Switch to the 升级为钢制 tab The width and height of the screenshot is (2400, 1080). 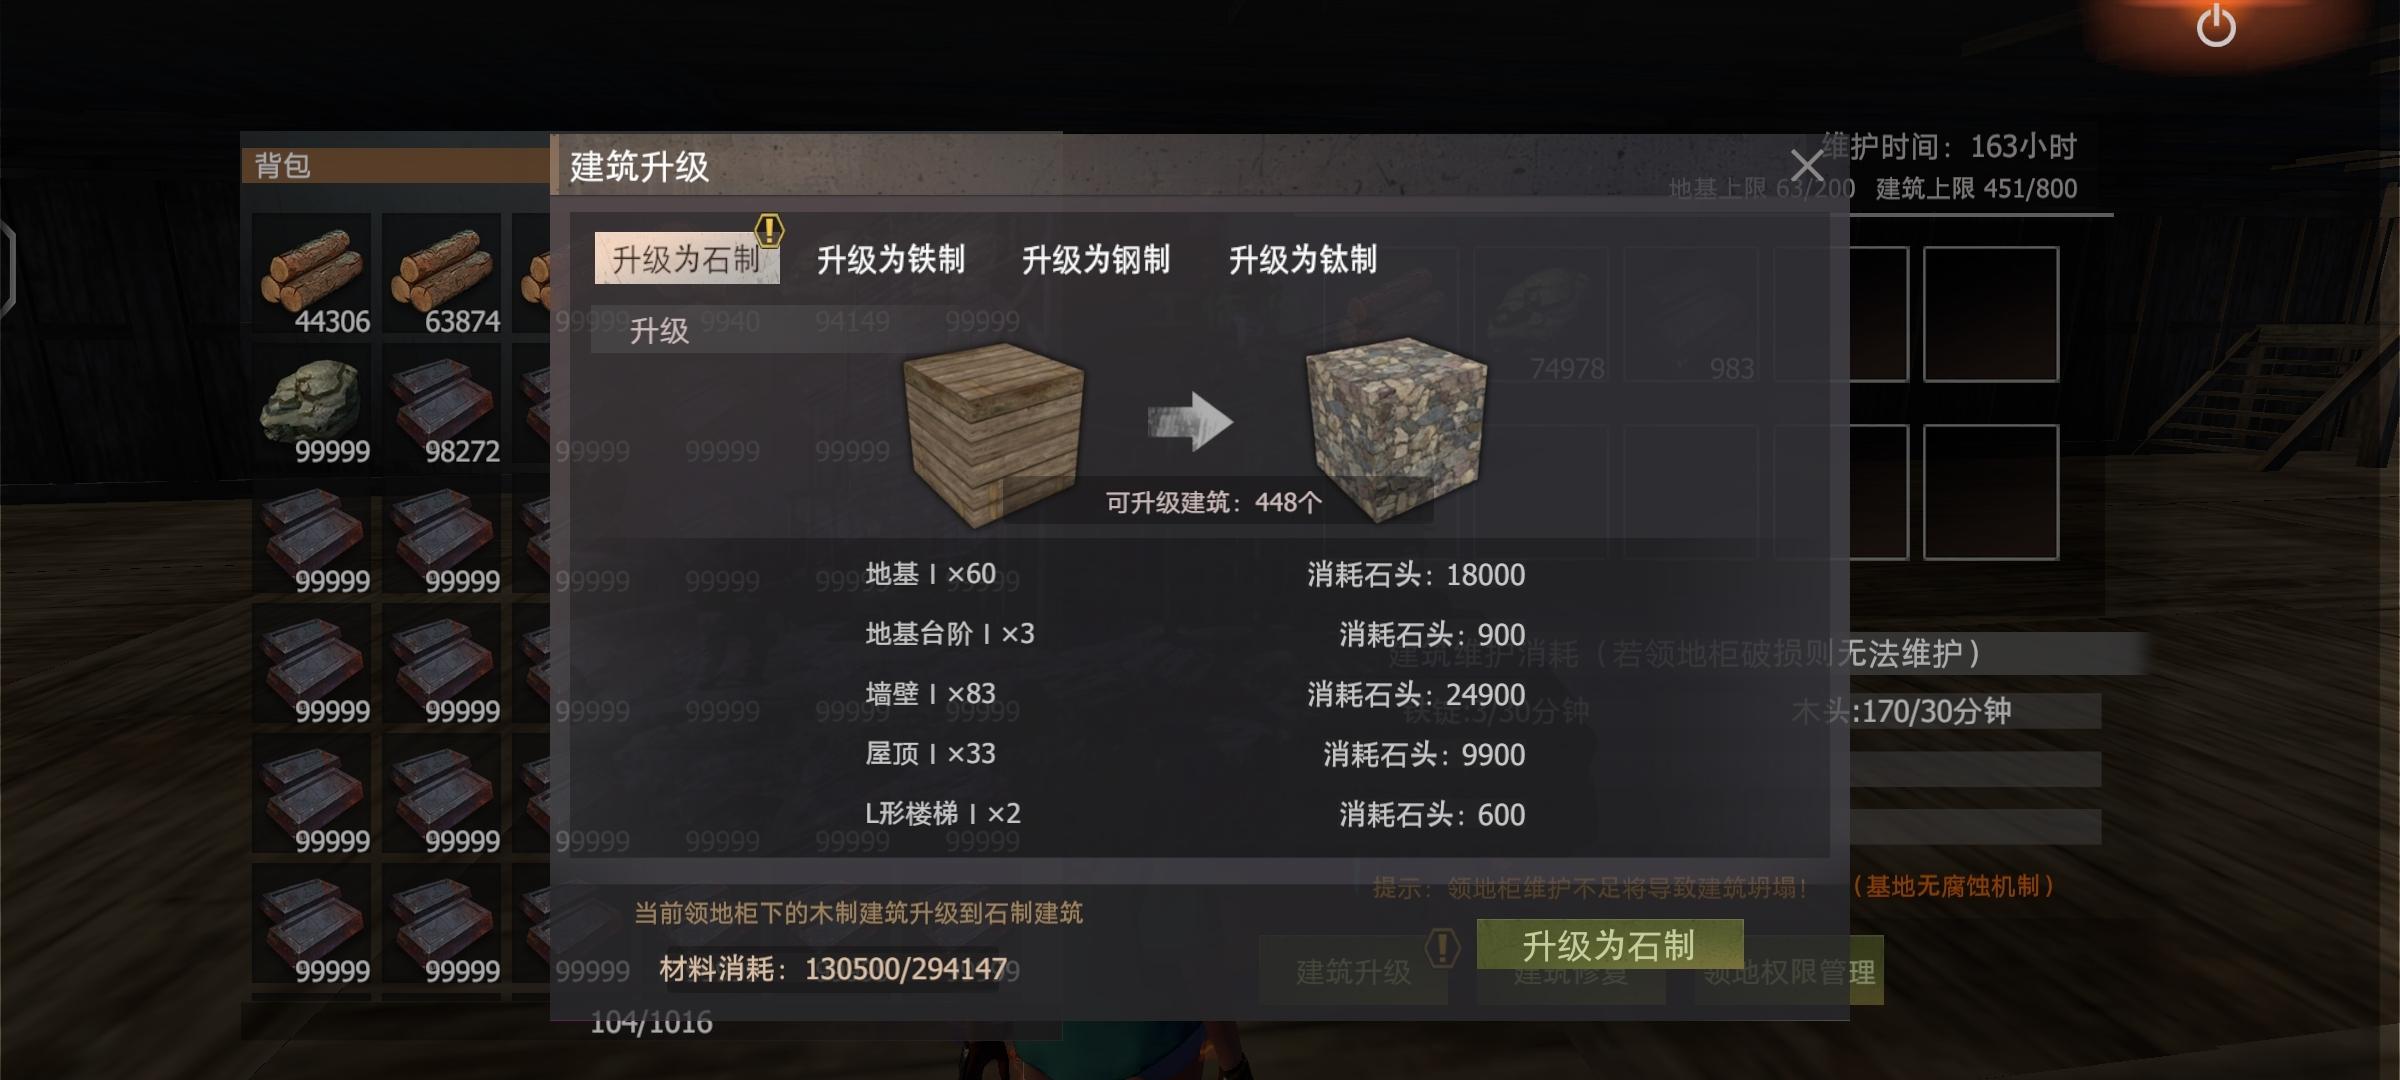[1096, 260]
